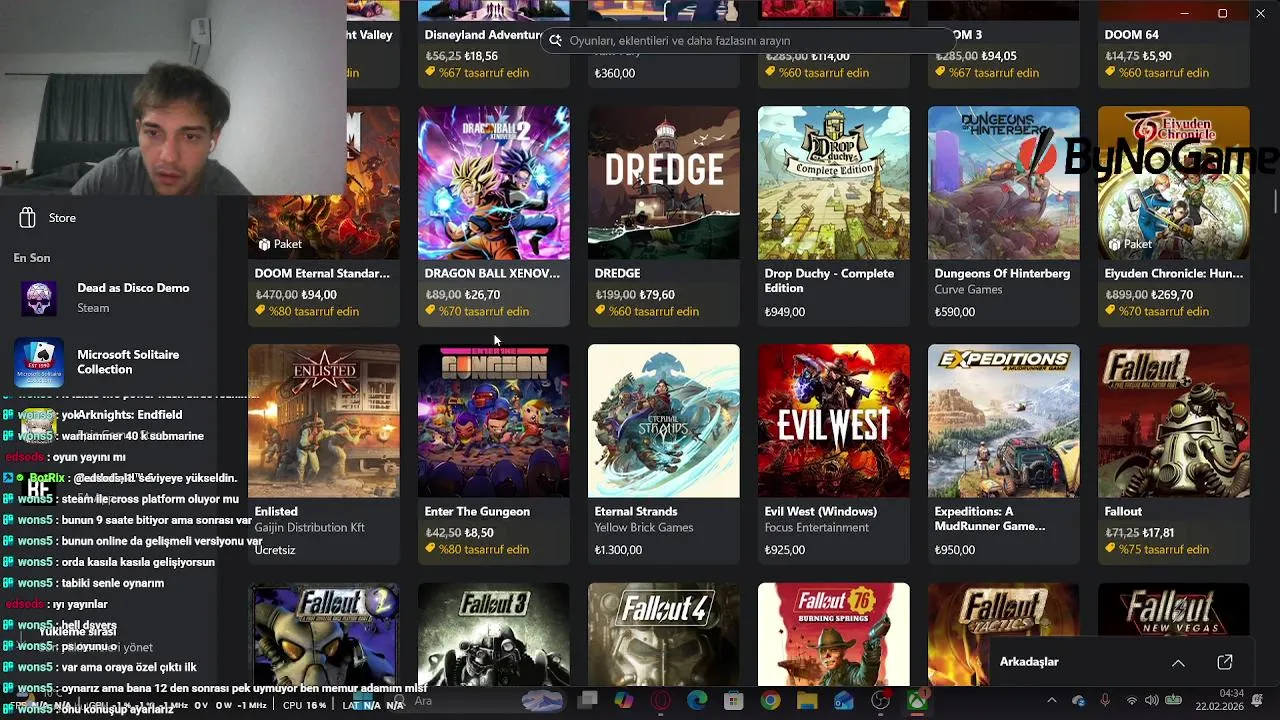Image resolution: width=1280 pixels, height=720 pixels.
Task: Show hidden system tray icons
Action: pos(1051,701)
